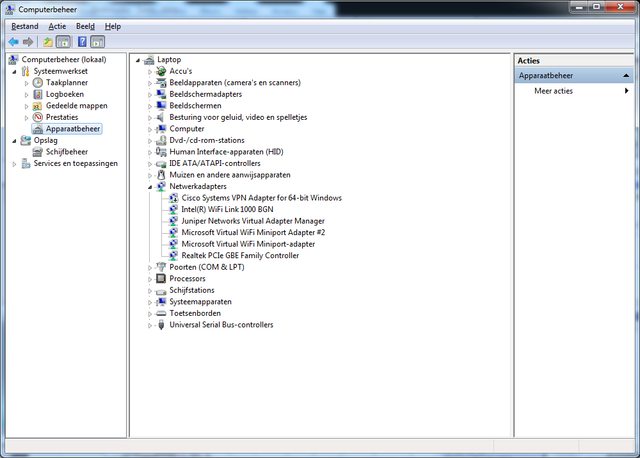Click the Systeemwerkset tools icon
Image resolution: width=640 pixels, height=458 pixels.
25,71
